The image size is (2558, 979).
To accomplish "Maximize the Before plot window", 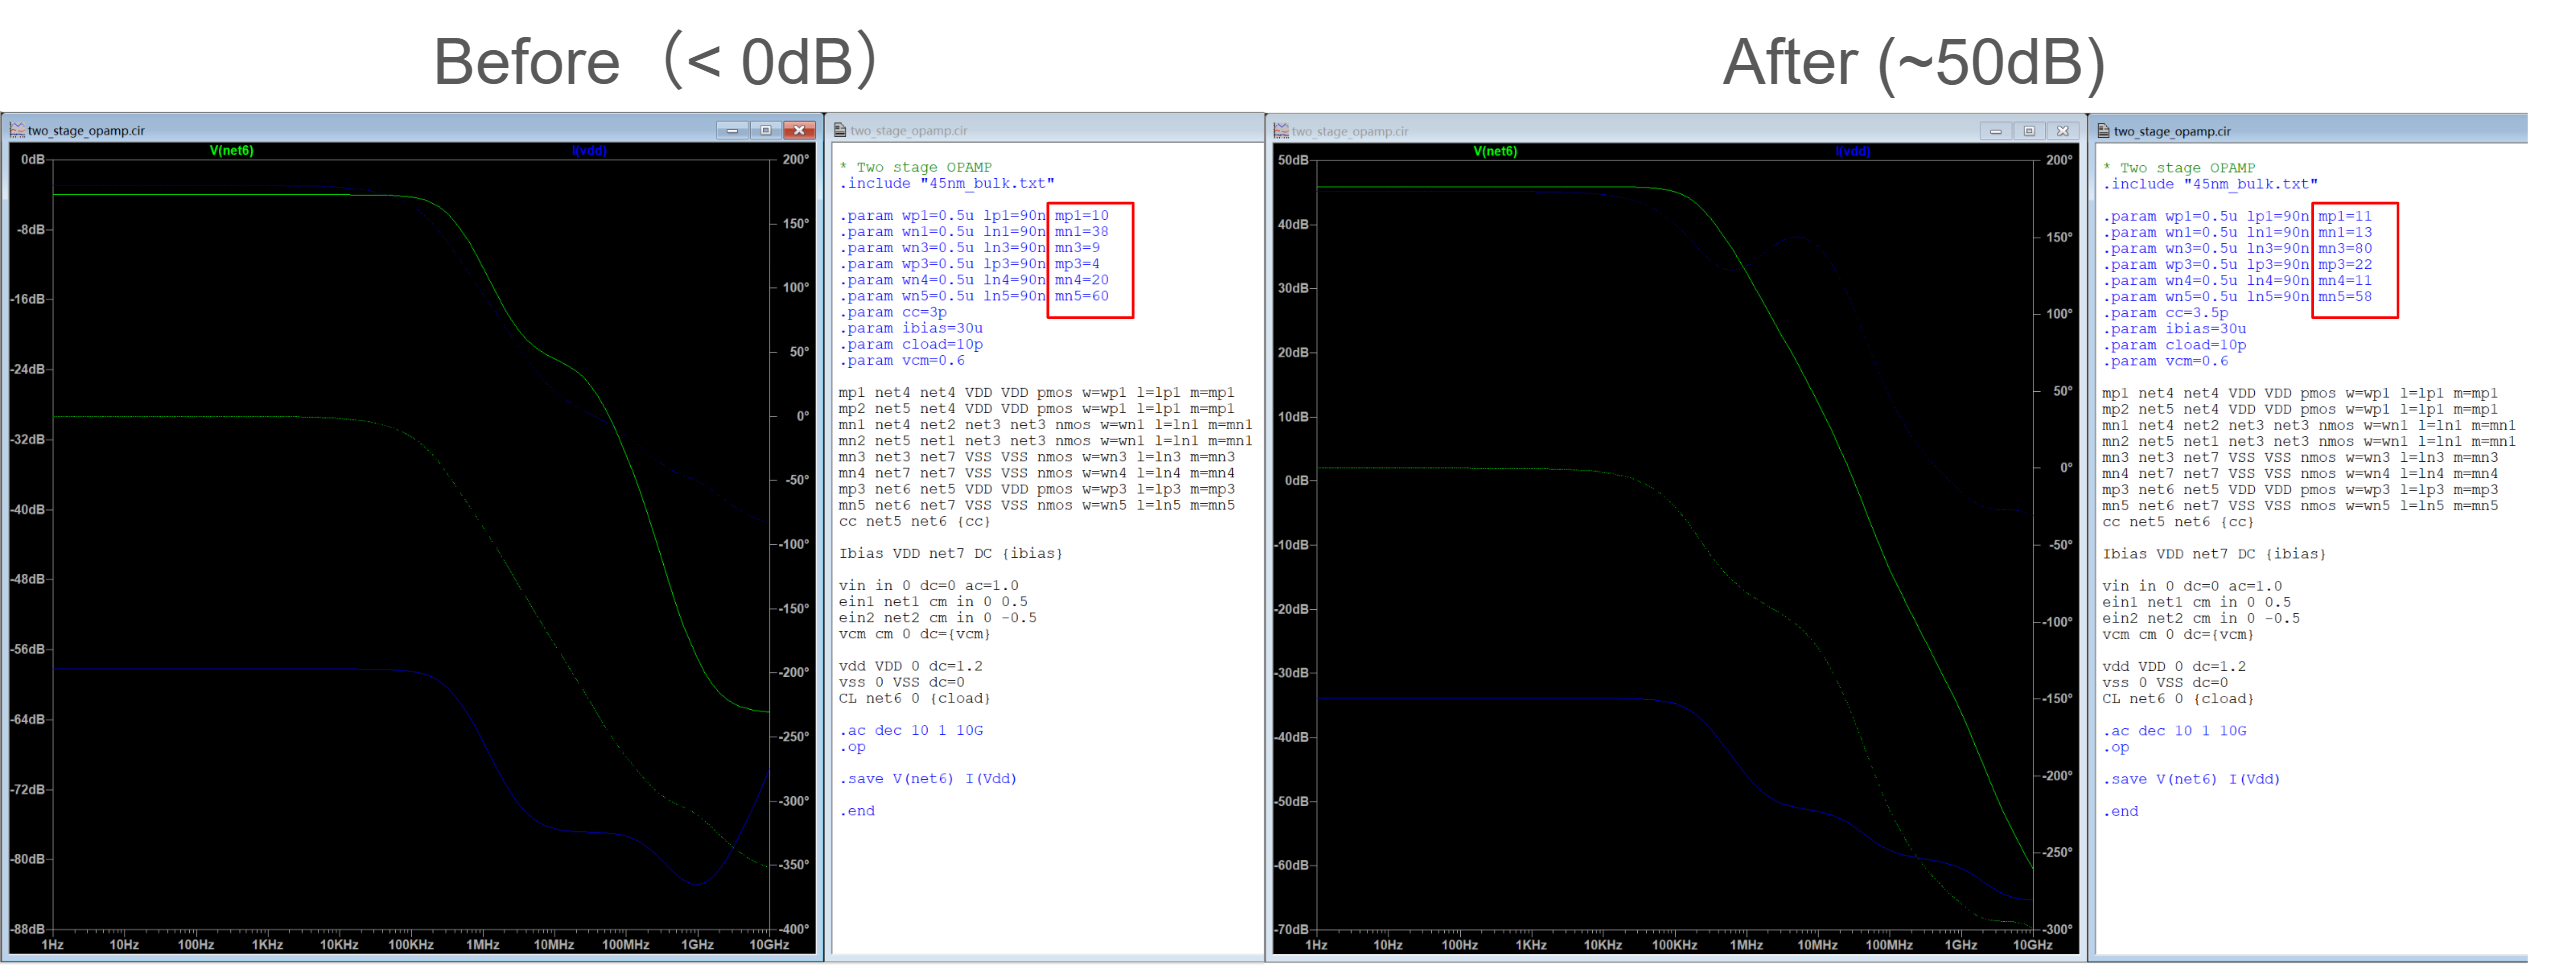I will tap(765, 130).
